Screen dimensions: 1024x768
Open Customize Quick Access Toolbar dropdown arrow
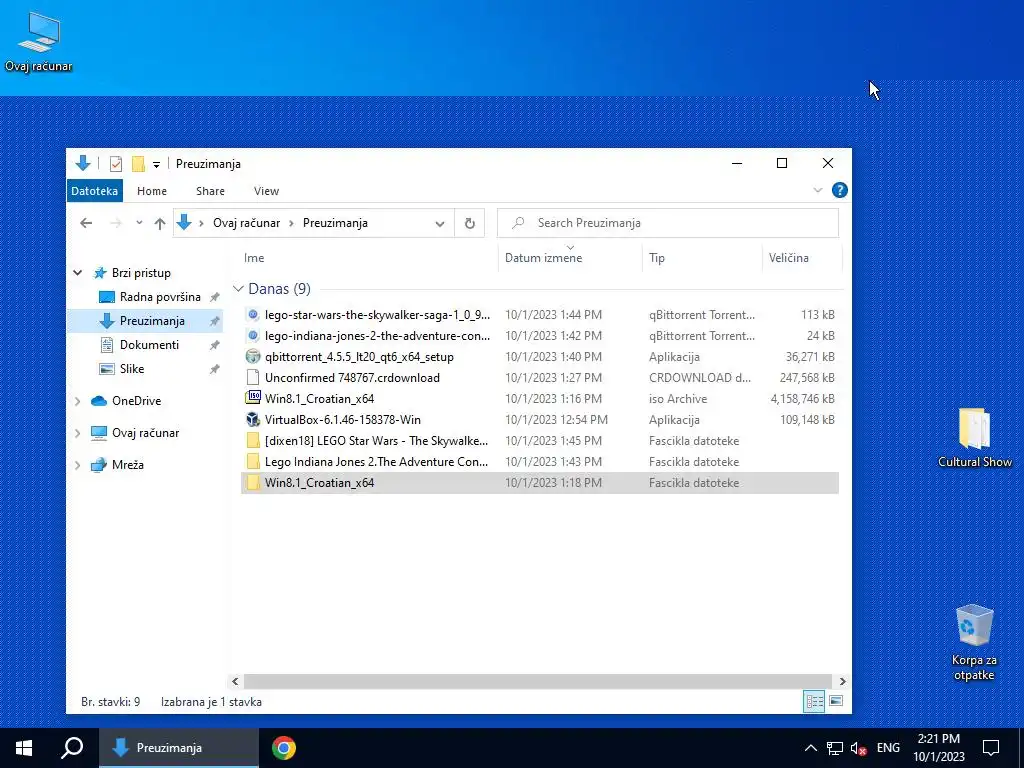tap(156, 165)
